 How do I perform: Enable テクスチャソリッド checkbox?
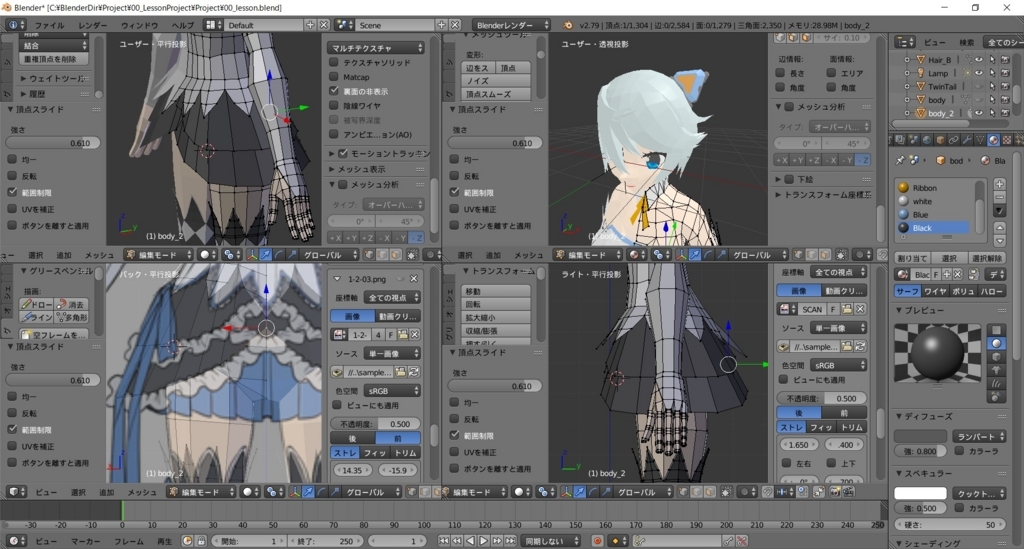pos(334,62)
